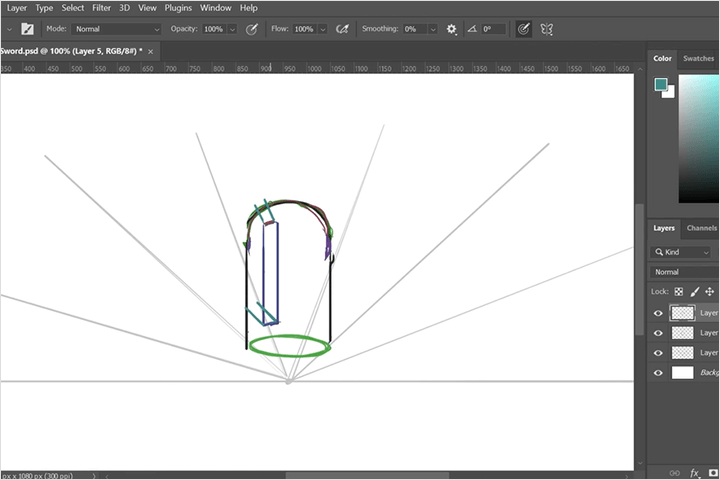Select the foreground teal color swatch
This screenshot has height=480, width=720.
(661, 84)
